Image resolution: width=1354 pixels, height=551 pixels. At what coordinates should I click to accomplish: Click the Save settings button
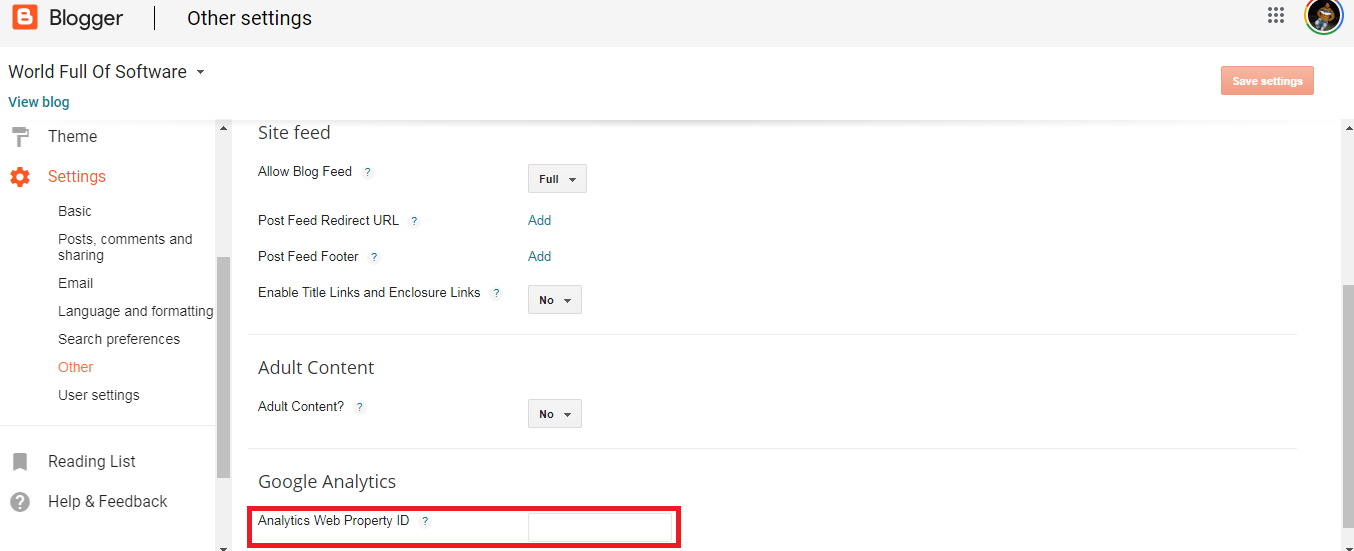click(1267, 81)
